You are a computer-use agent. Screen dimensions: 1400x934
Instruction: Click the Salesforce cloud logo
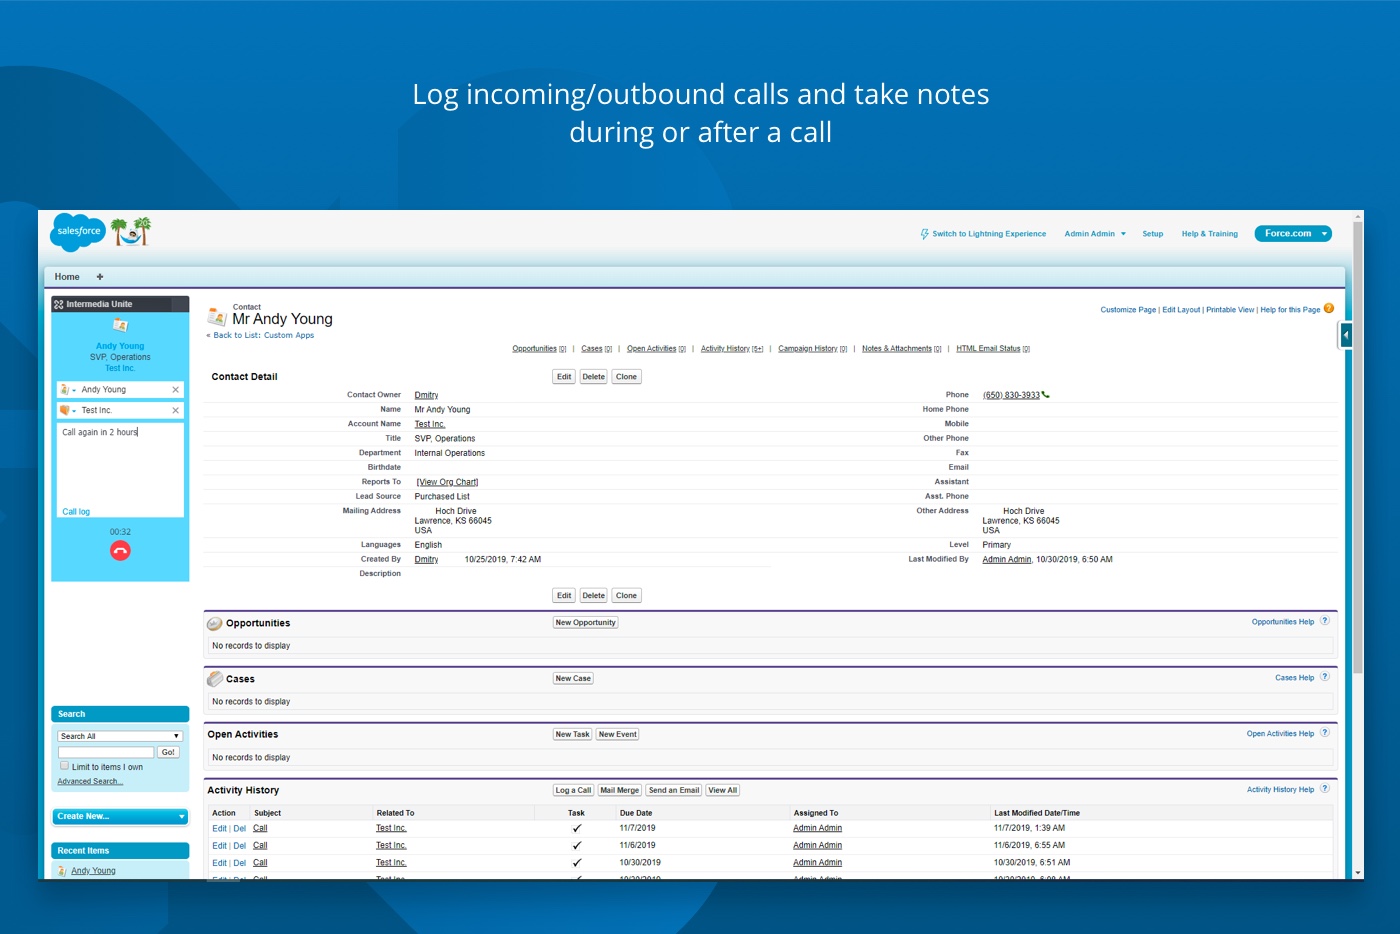(x=78, y=232)
